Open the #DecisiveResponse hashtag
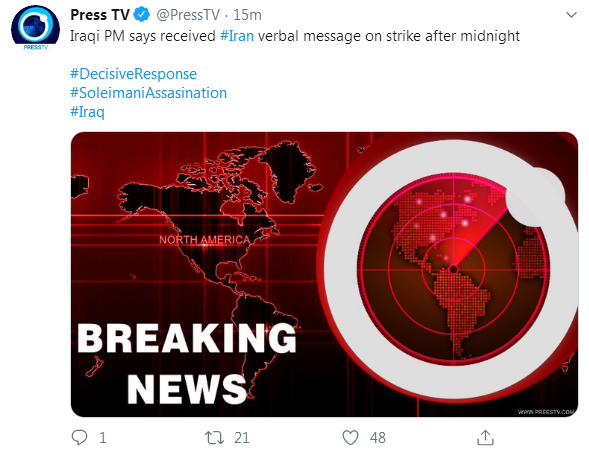This screenshot has height=455, width=589. click(x=133, y=74)
